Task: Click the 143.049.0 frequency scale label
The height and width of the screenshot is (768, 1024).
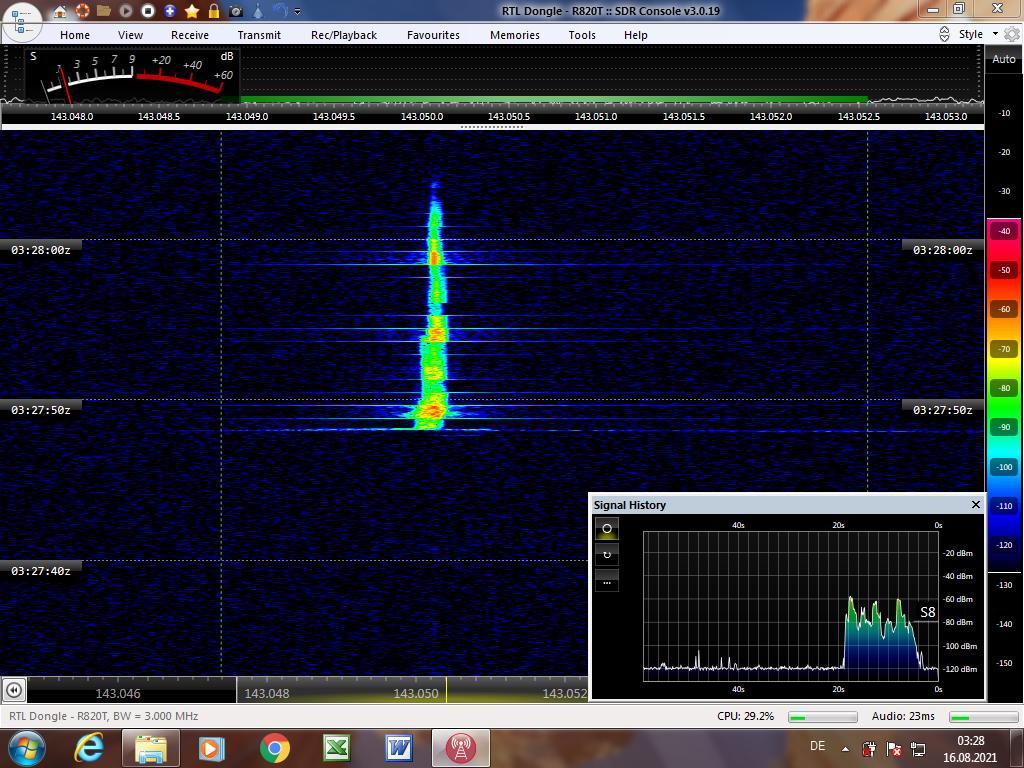Action: pyautogui.click(x=247, y=116)
